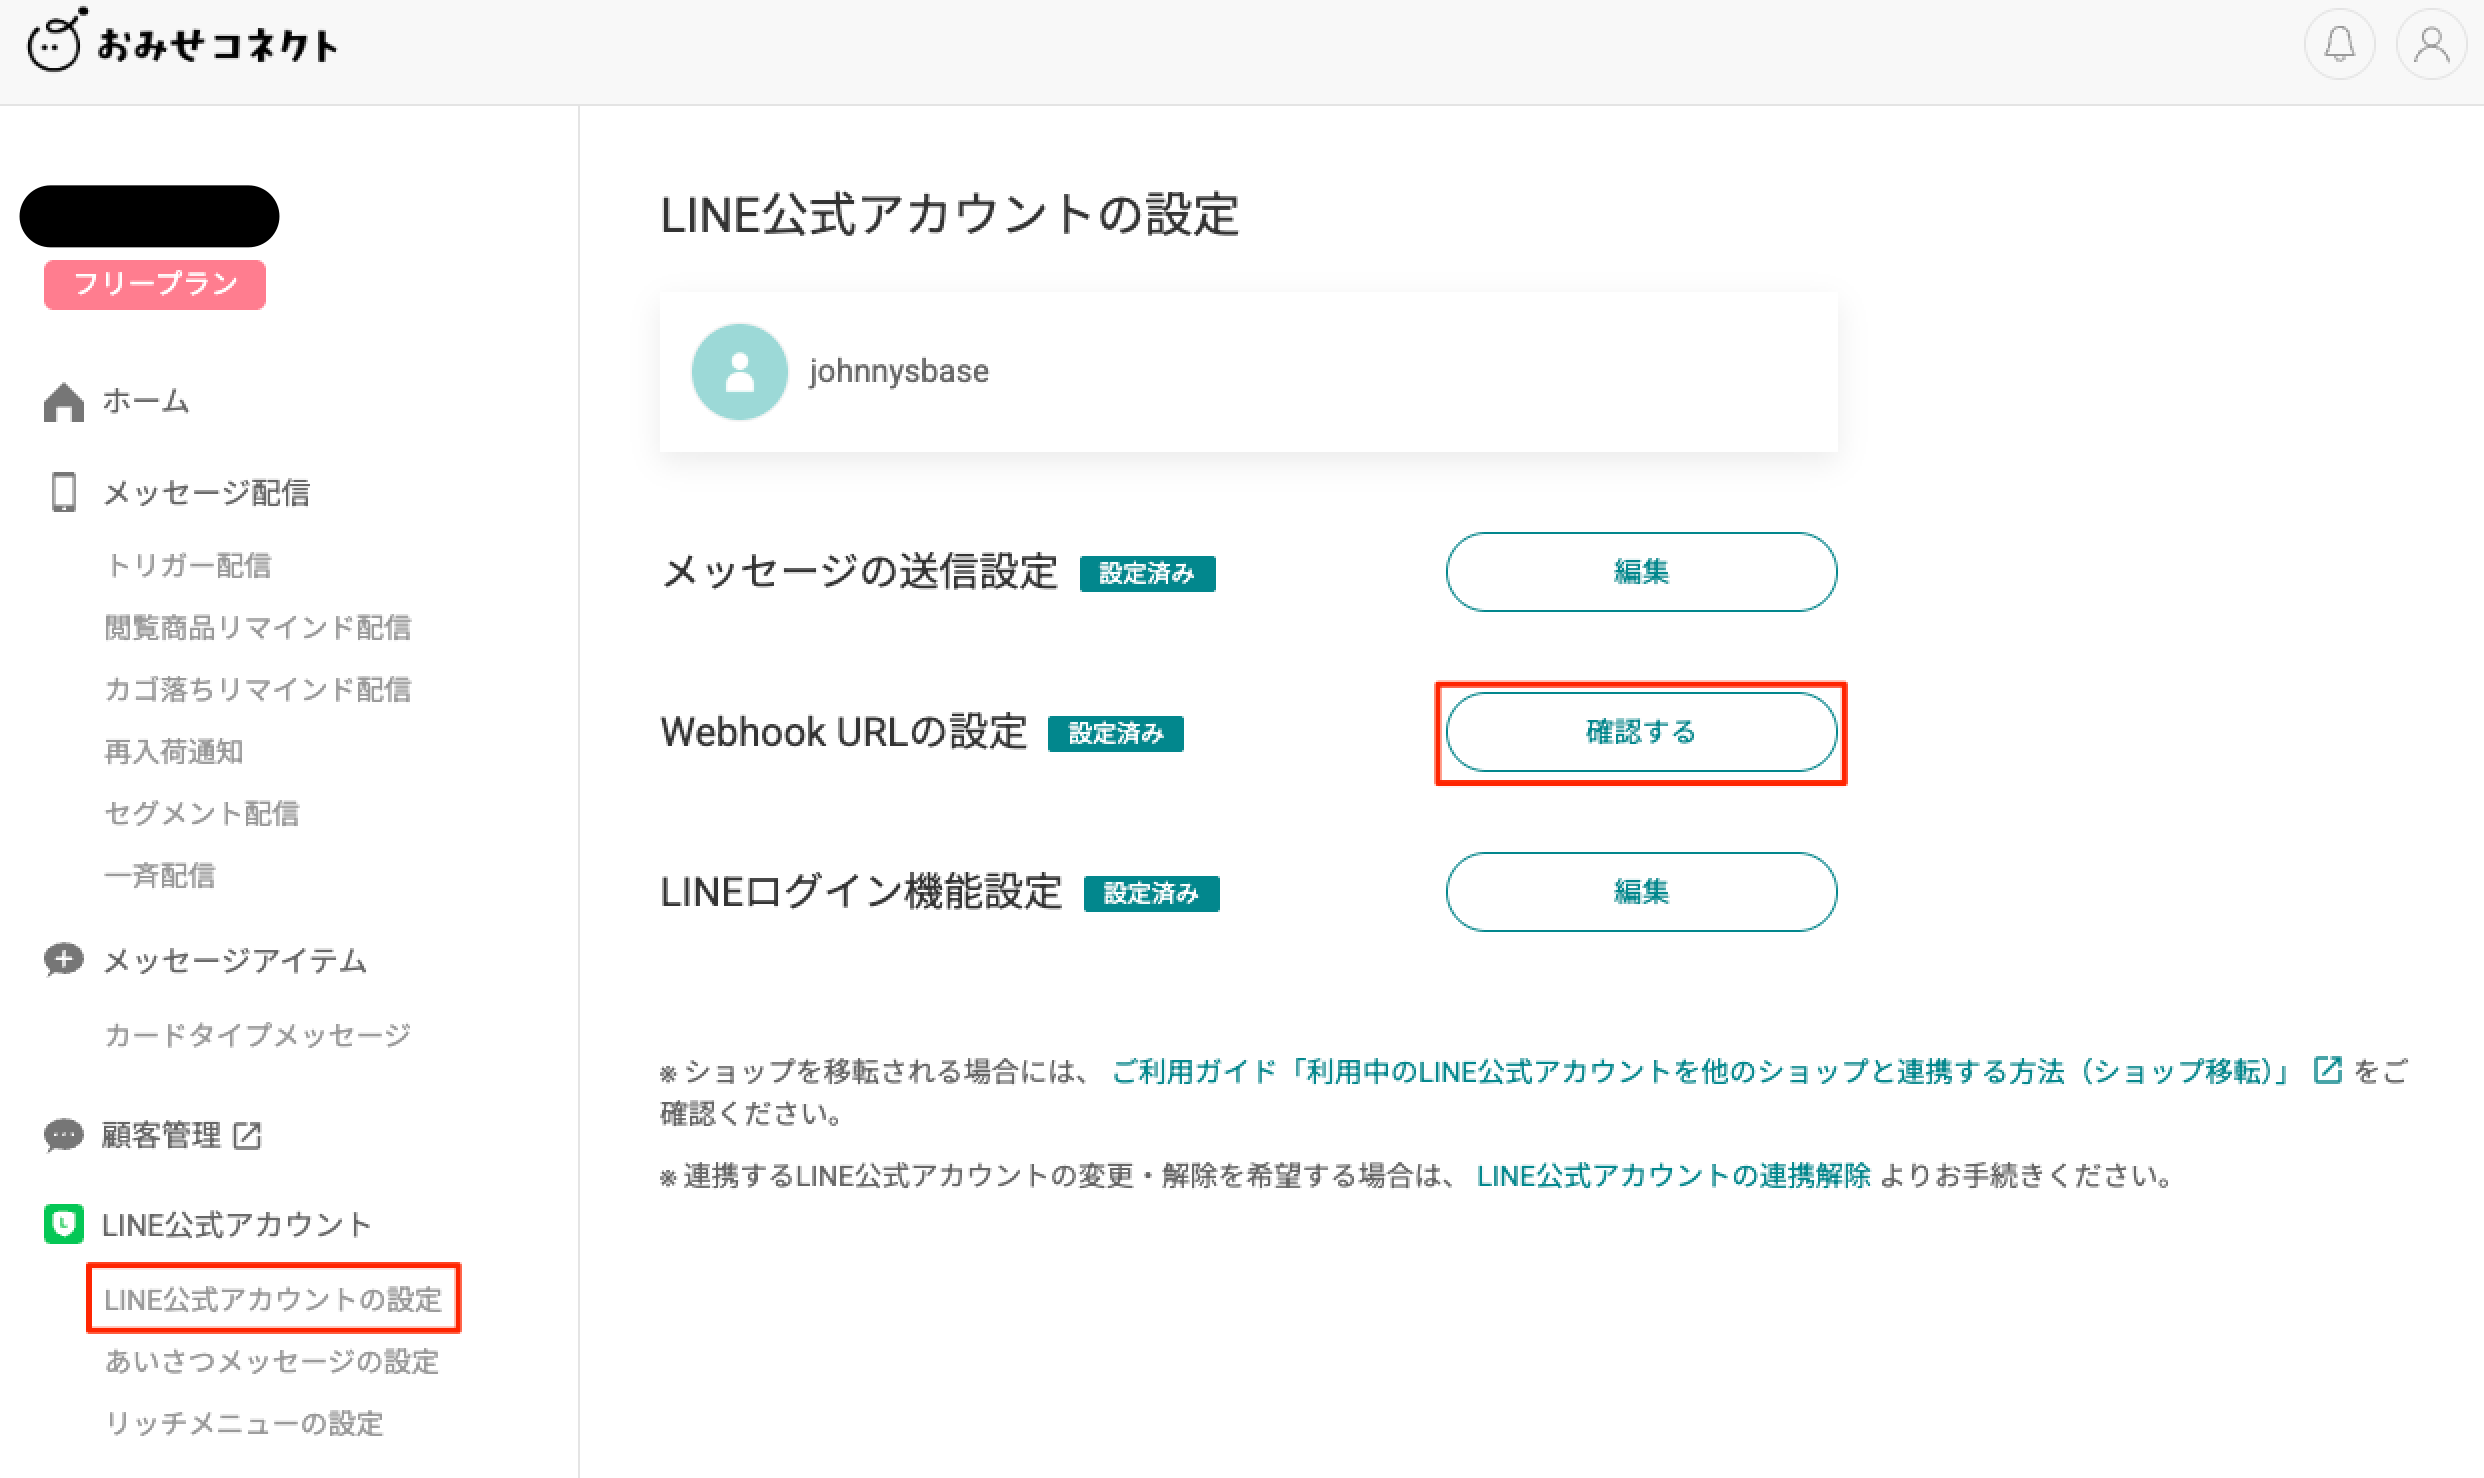
Task: Select the ホーム home icon
Action: [64, 401]
